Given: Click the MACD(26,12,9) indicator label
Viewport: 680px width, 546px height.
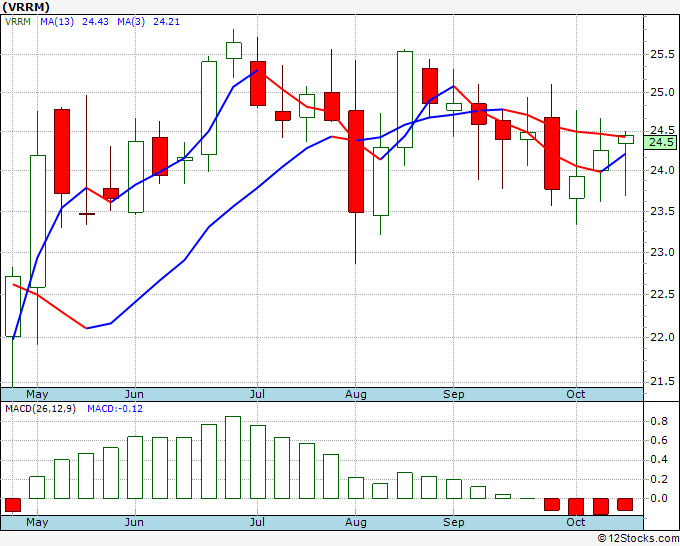Looking at the screenshot, I should coord(40,409).
